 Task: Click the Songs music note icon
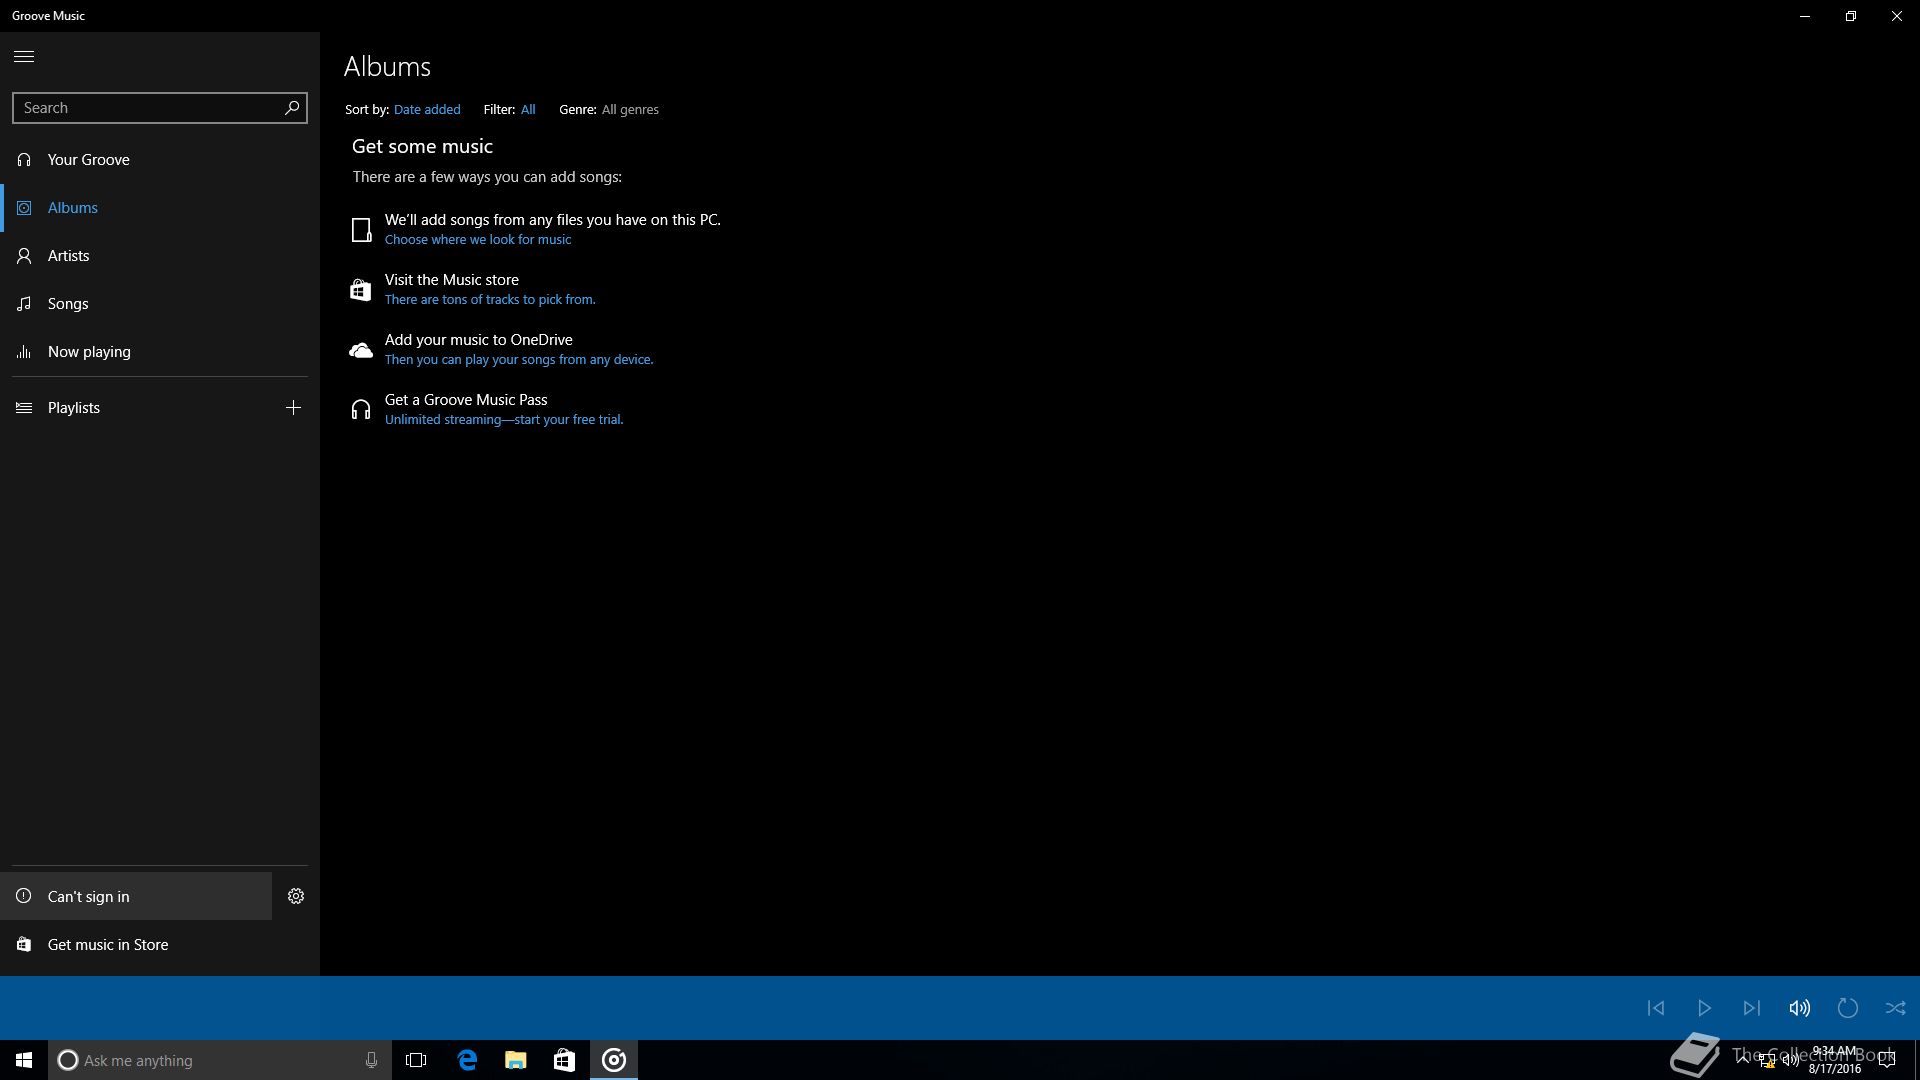[24, 304]
